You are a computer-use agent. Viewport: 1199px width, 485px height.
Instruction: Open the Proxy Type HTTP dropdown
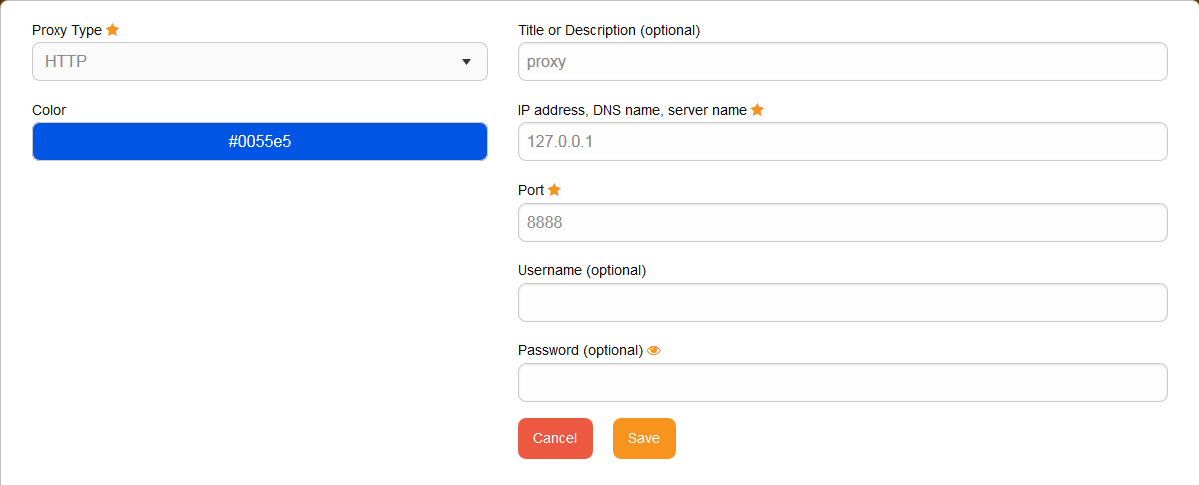tap(259, 61)
